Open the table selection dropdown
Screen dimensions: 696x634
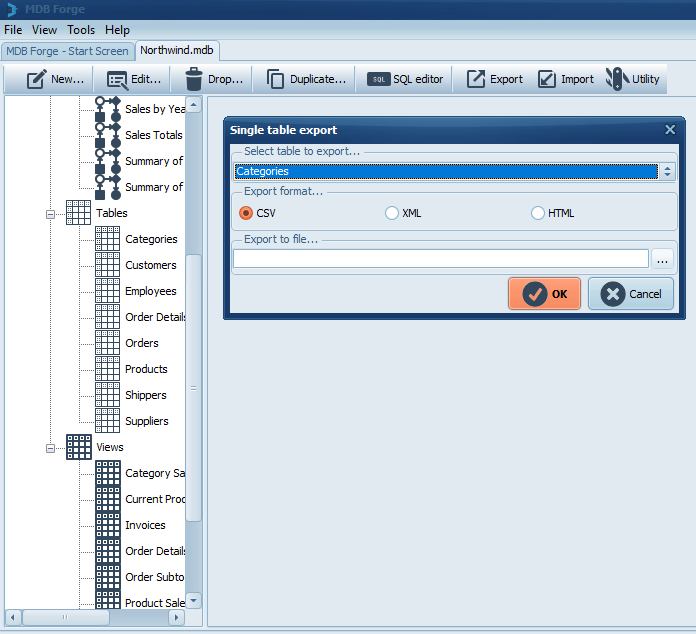tap(668, 172)
